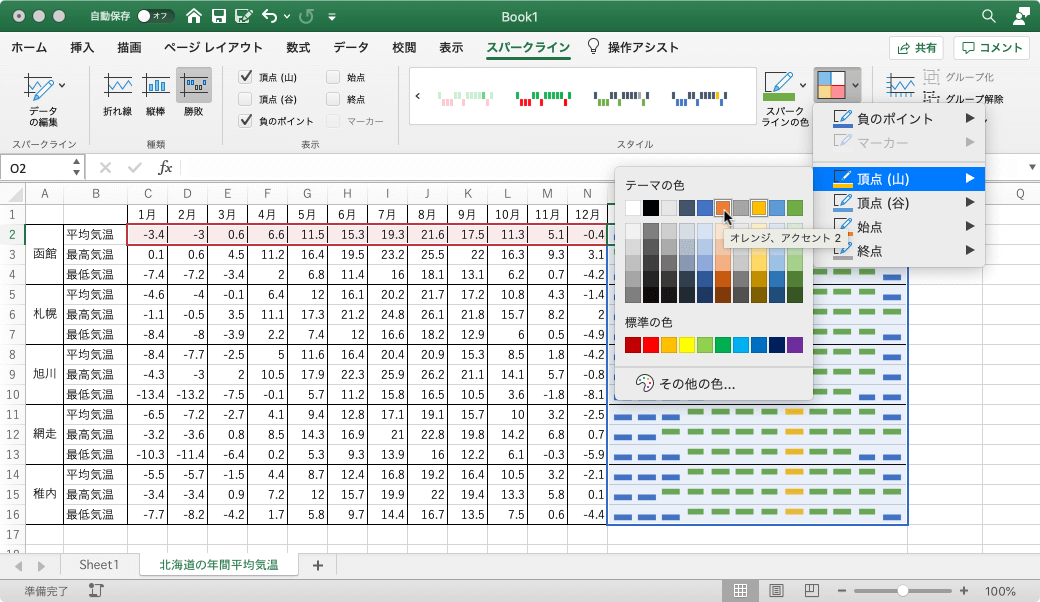
Task: Select the 縦棒 column sparkline type
Action: pos(155,94)
